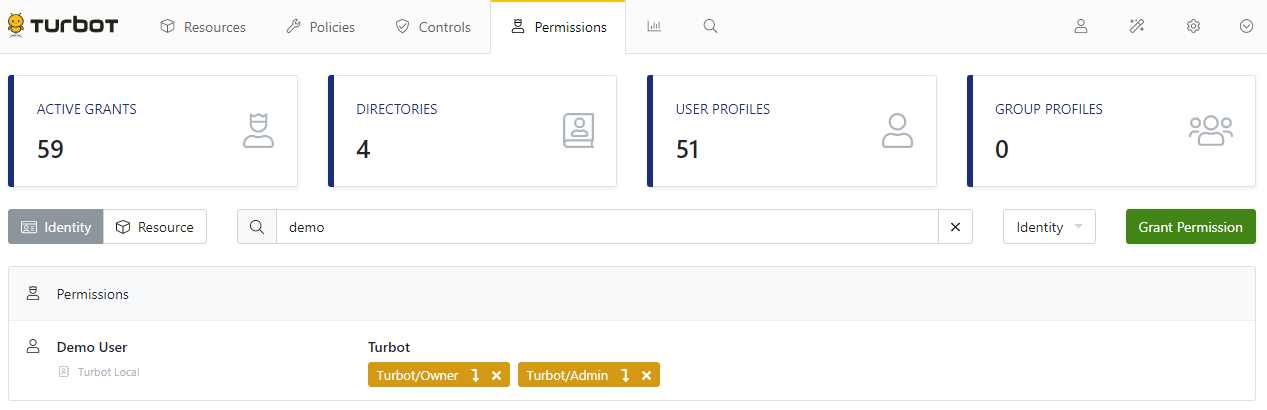Click the Turbot/Owner grant badge
Screen dimensions: 1267x410
pos(439,375)
